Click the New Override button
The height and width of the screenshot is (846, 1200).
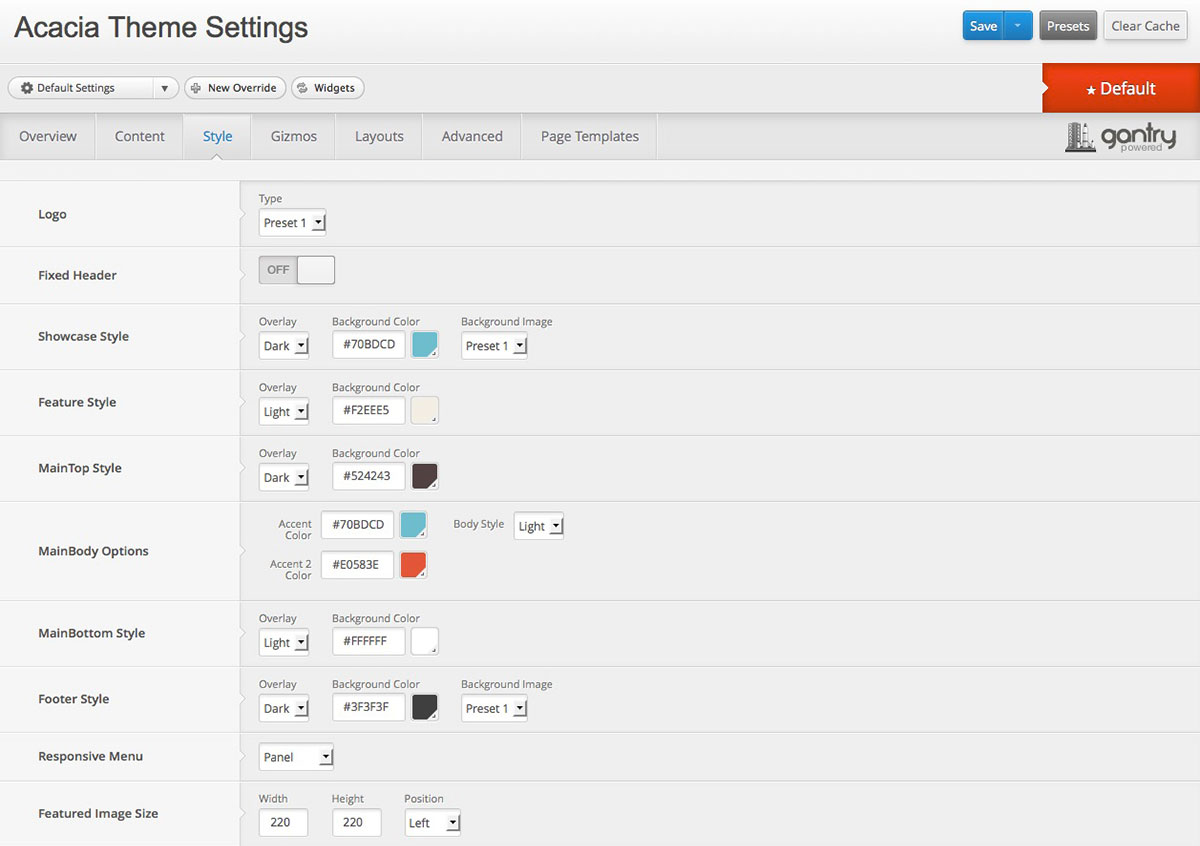[235, 88]
